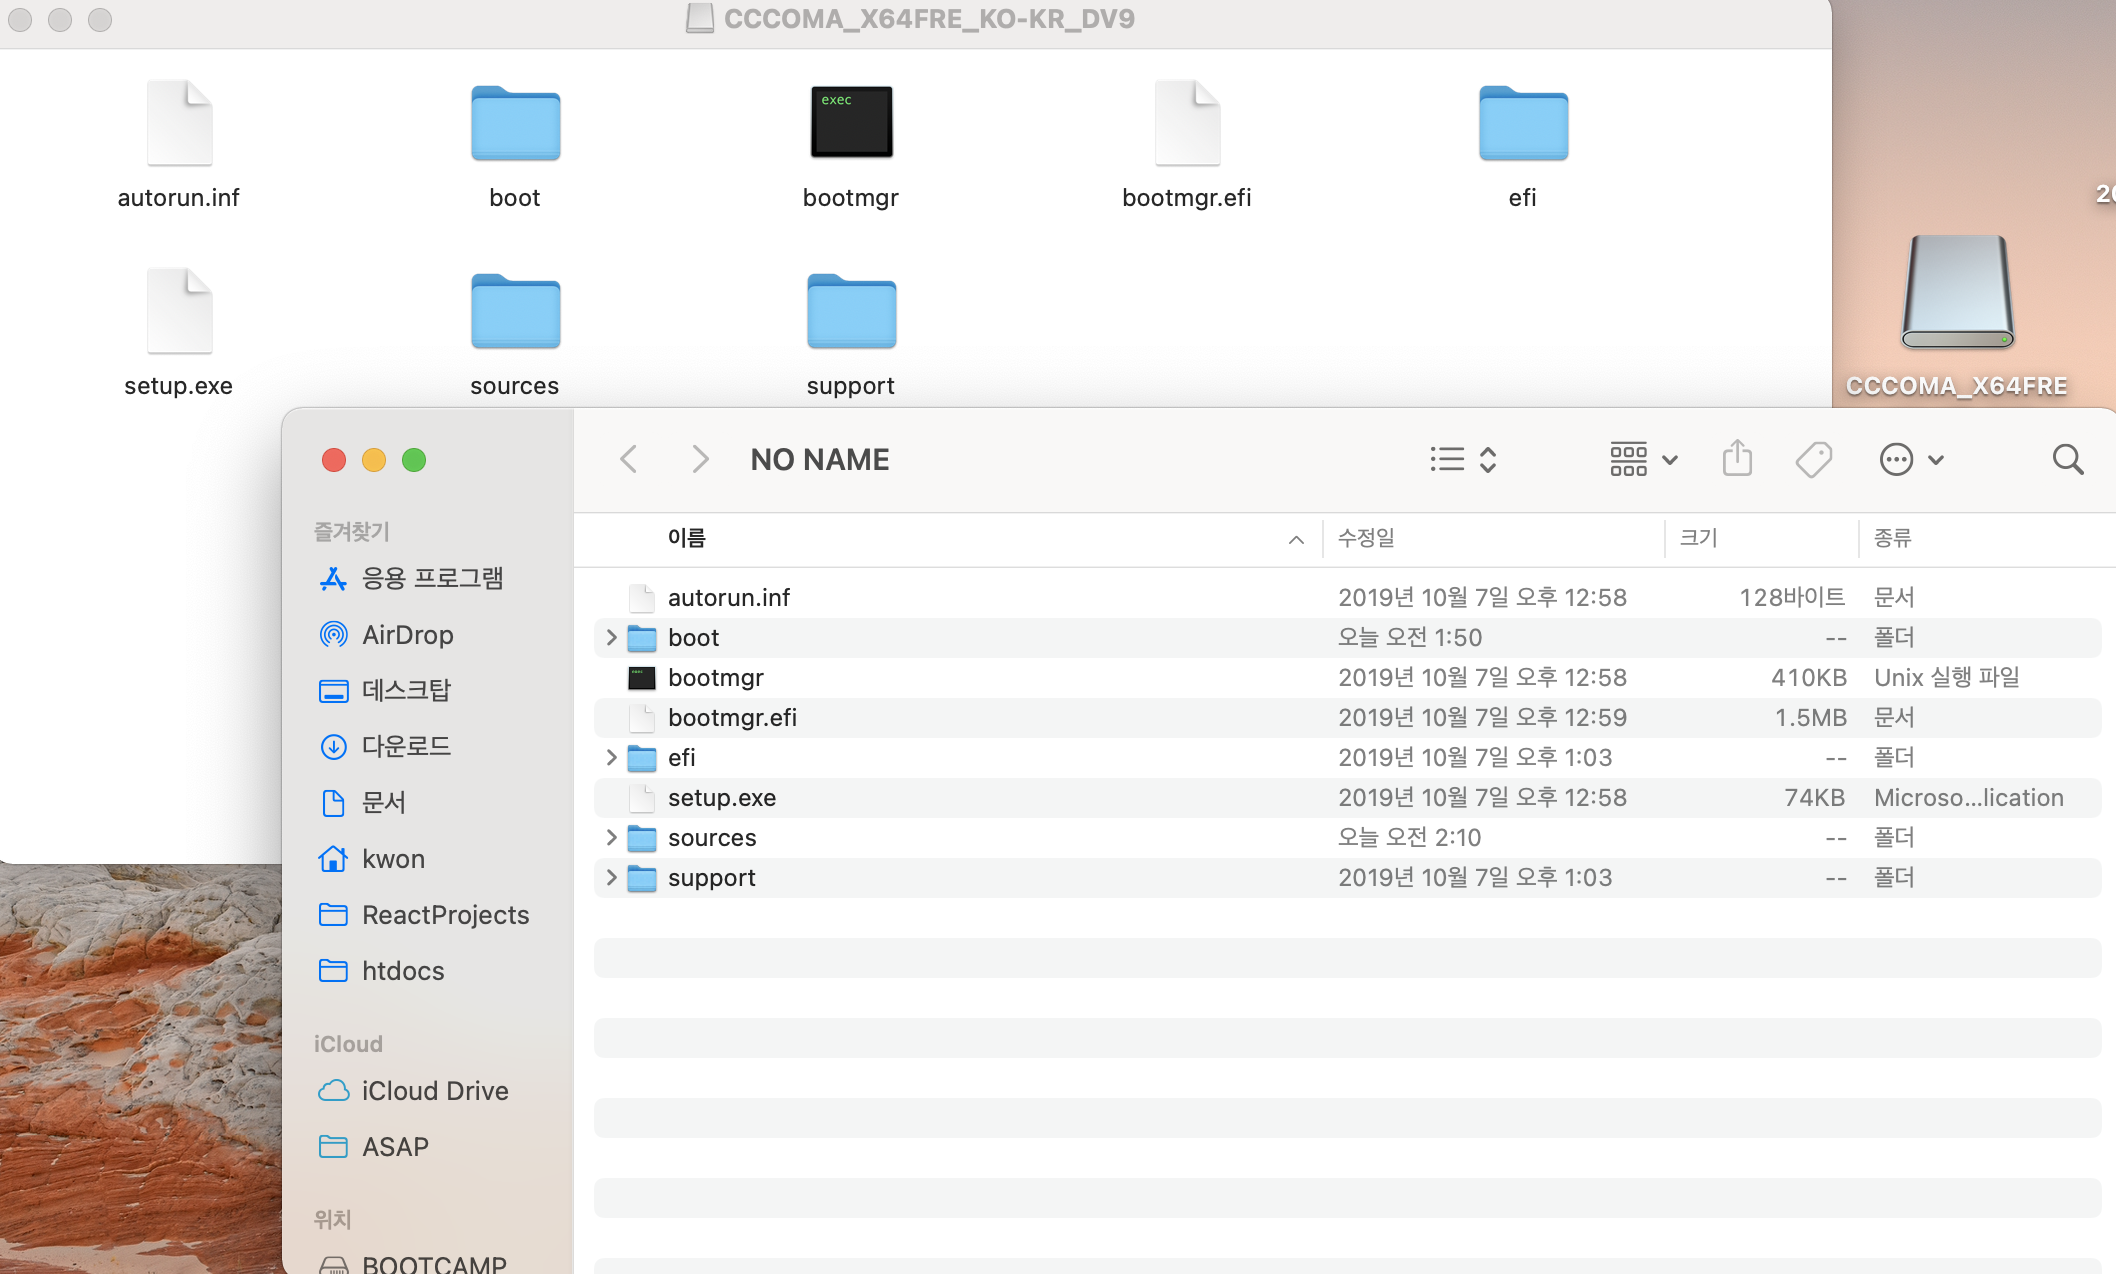Expand the boot folder disclosure arrow

point(611,637)
